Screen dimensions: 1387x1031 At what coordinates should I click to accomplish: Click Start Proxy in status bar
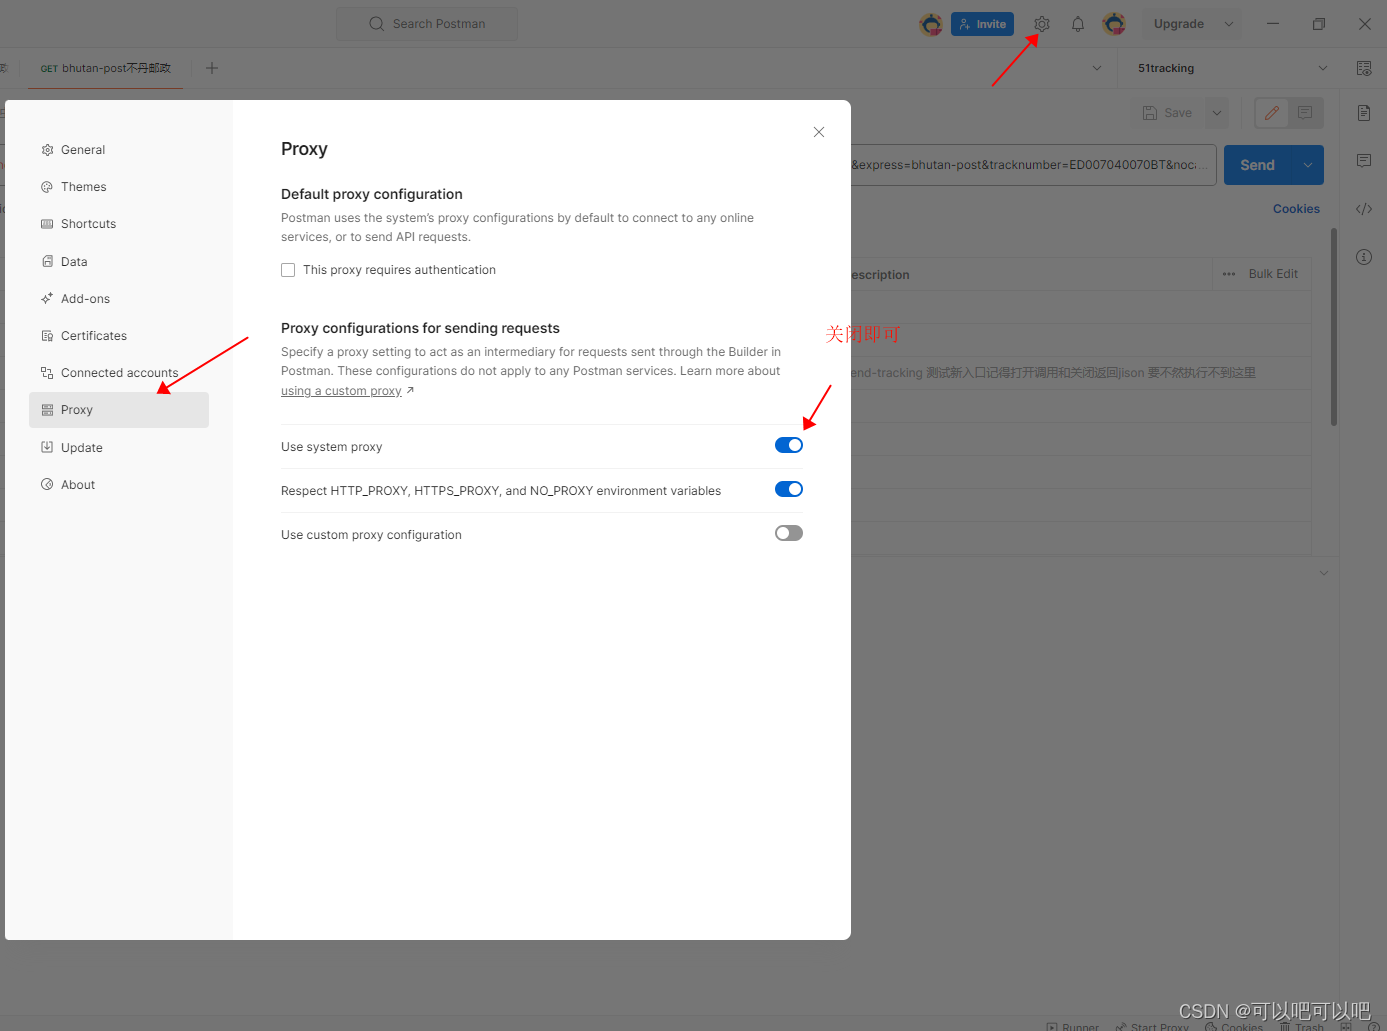(1152, 1026)
